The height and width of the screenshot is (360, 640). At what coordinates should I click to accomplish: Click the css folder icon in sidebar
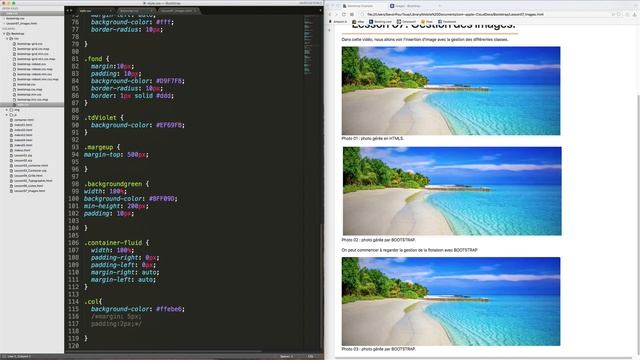point(11,38)
